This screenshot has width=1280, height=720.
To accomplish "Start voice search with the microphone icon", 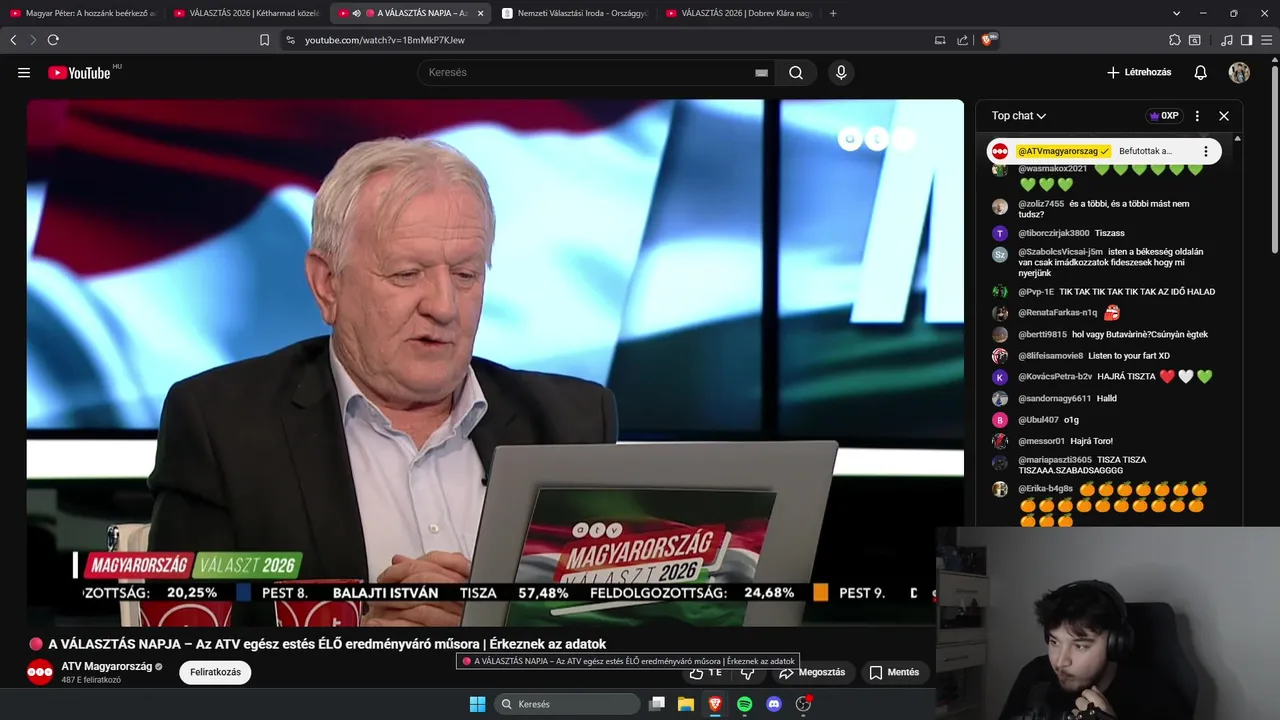I will (x=841, y=72).
